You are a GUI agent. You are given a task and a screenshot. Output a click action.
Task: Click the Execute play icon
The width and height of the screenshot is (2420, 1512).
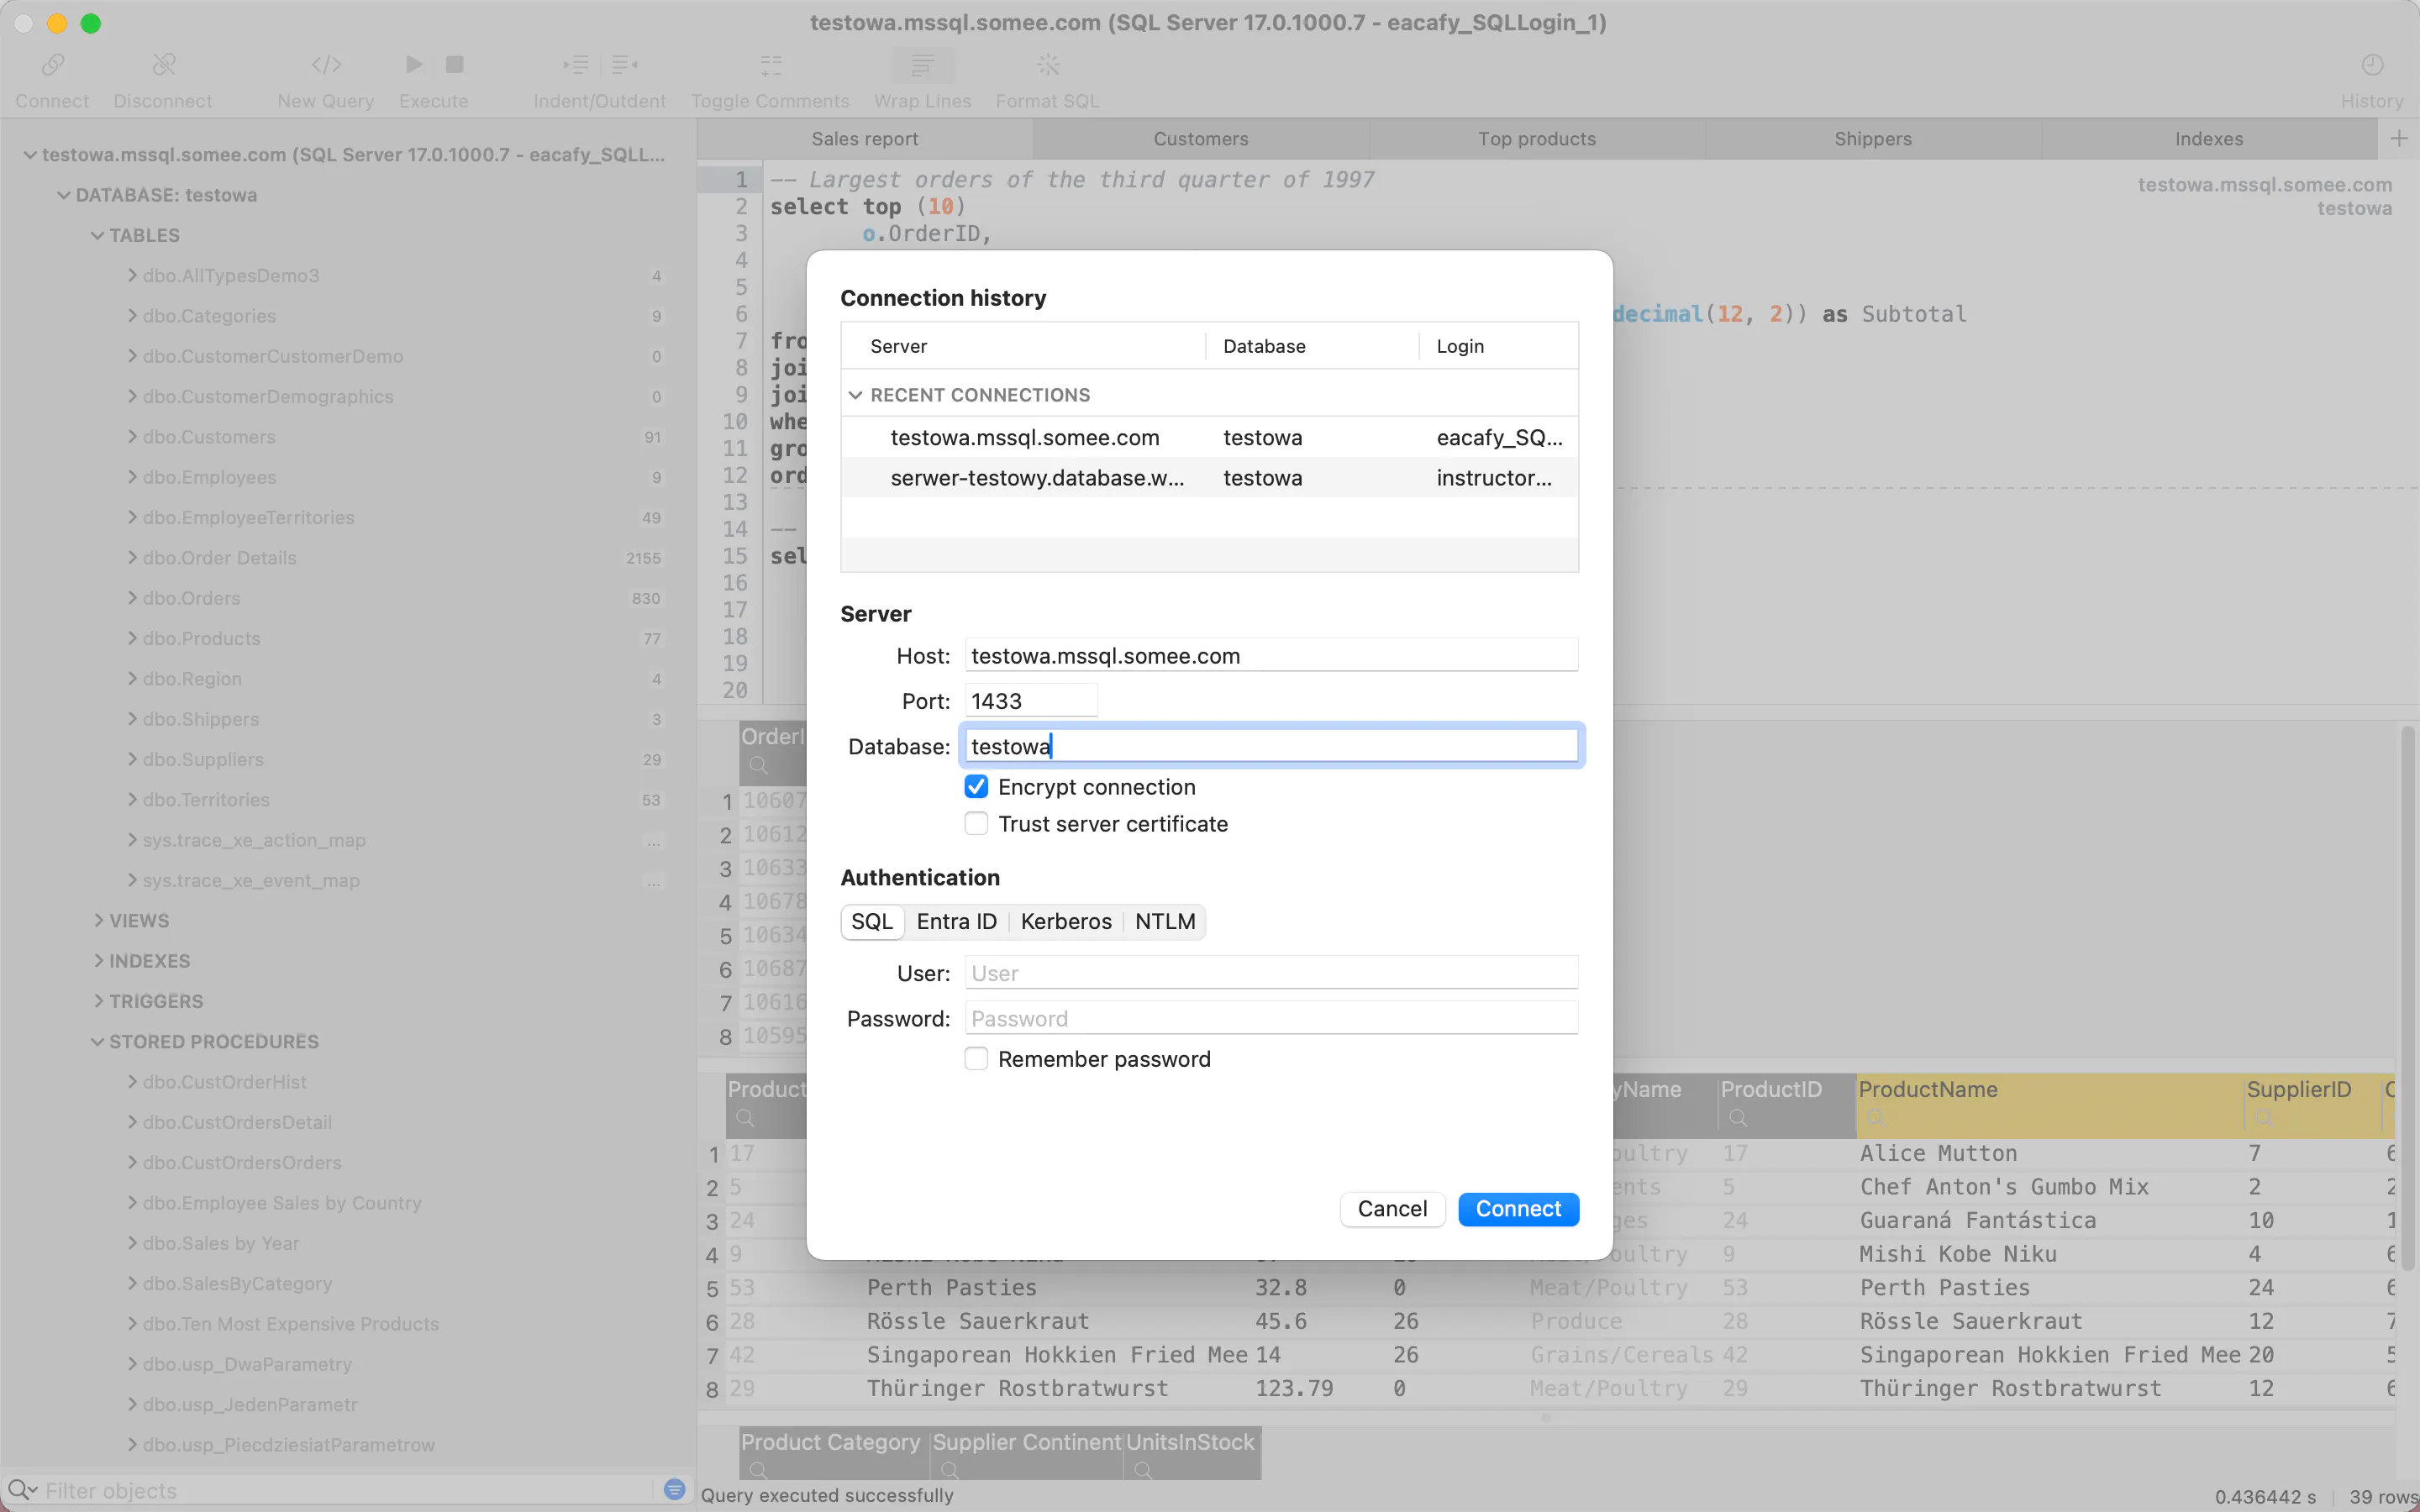point(414,65)
